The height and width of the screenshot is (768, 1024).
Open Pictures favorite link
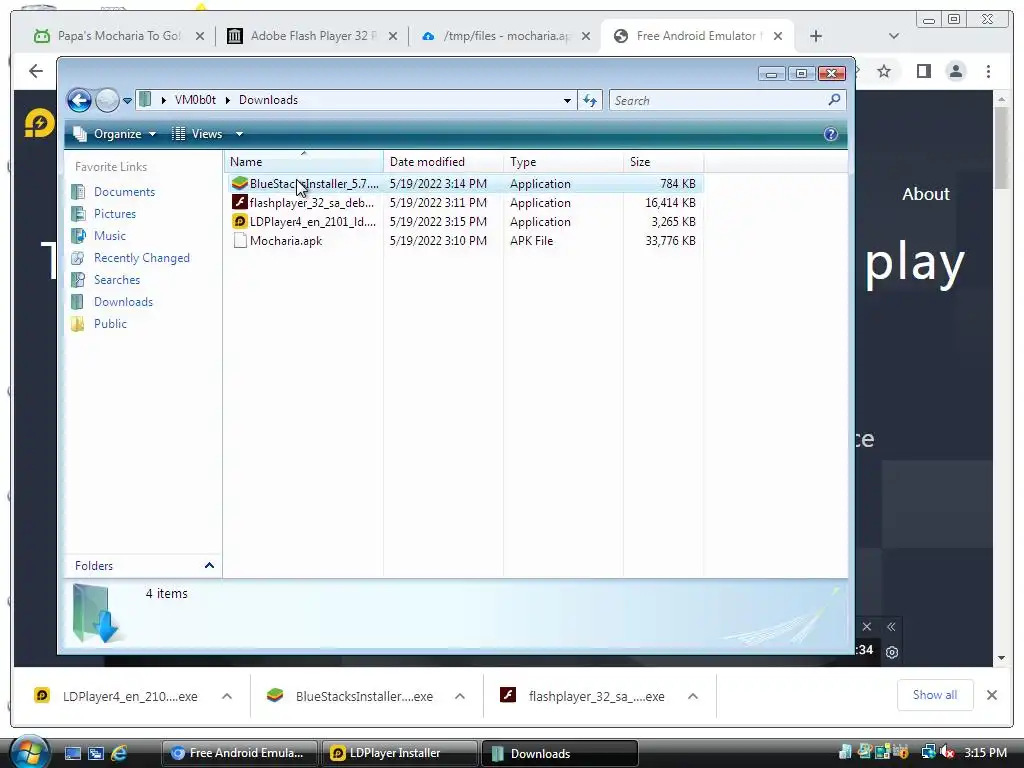click(115, 214)
